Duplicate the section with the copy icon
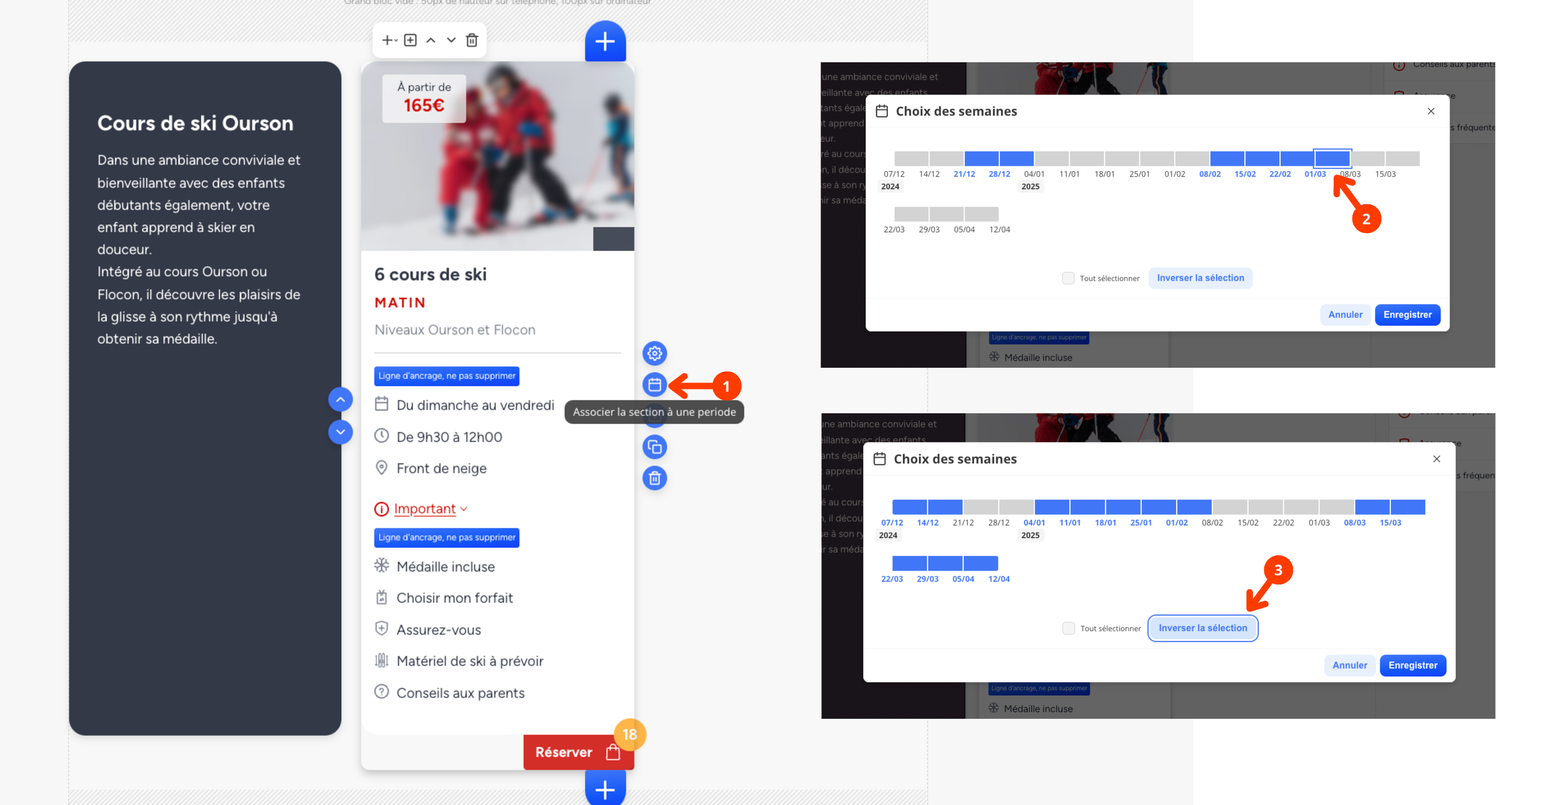 click(x=655, y=447)
